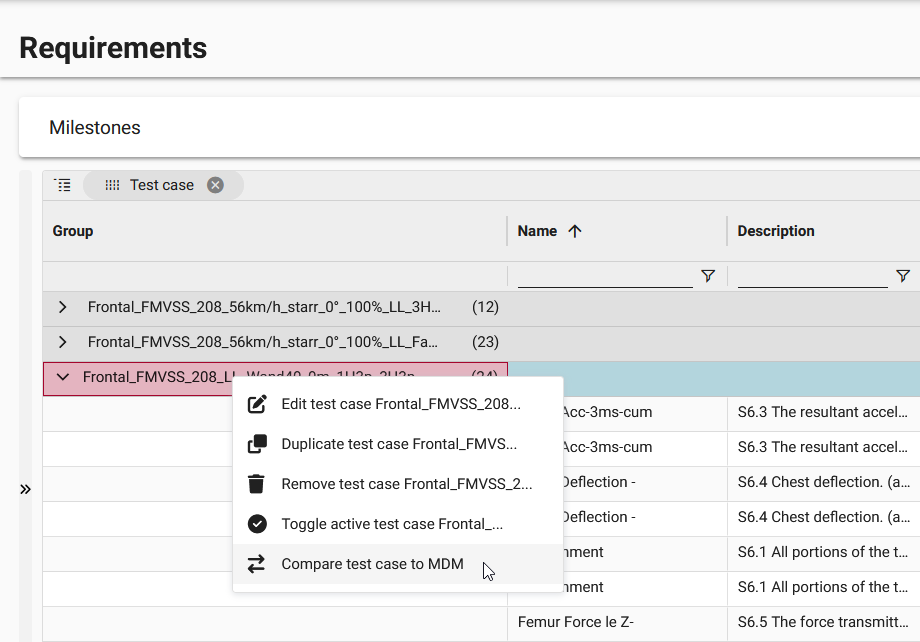Click the trash icon beside Remove test case

pyautogui.click(x=256, y=484)
